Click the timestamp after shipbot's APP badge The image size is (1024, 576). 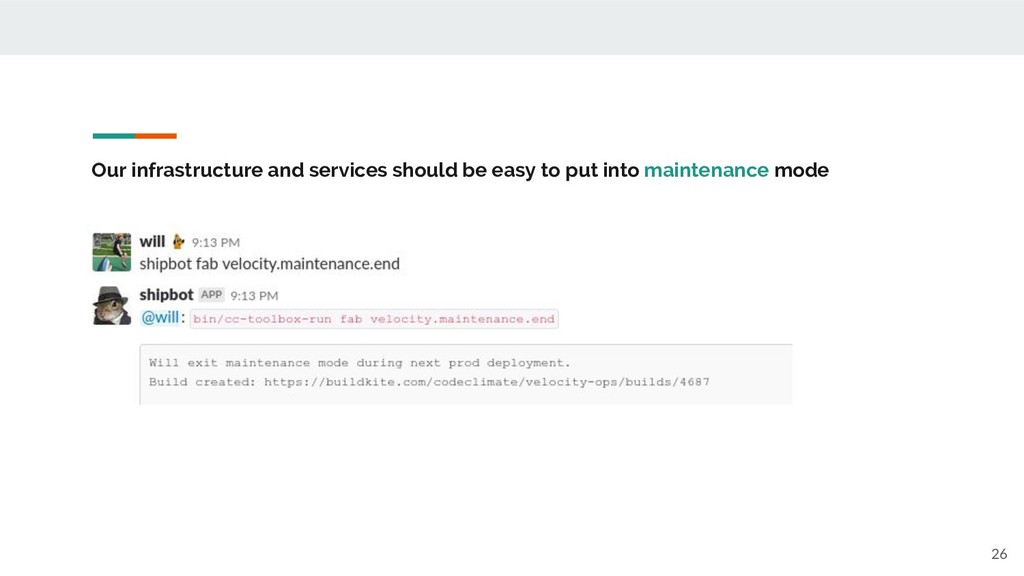pos(254,296)
